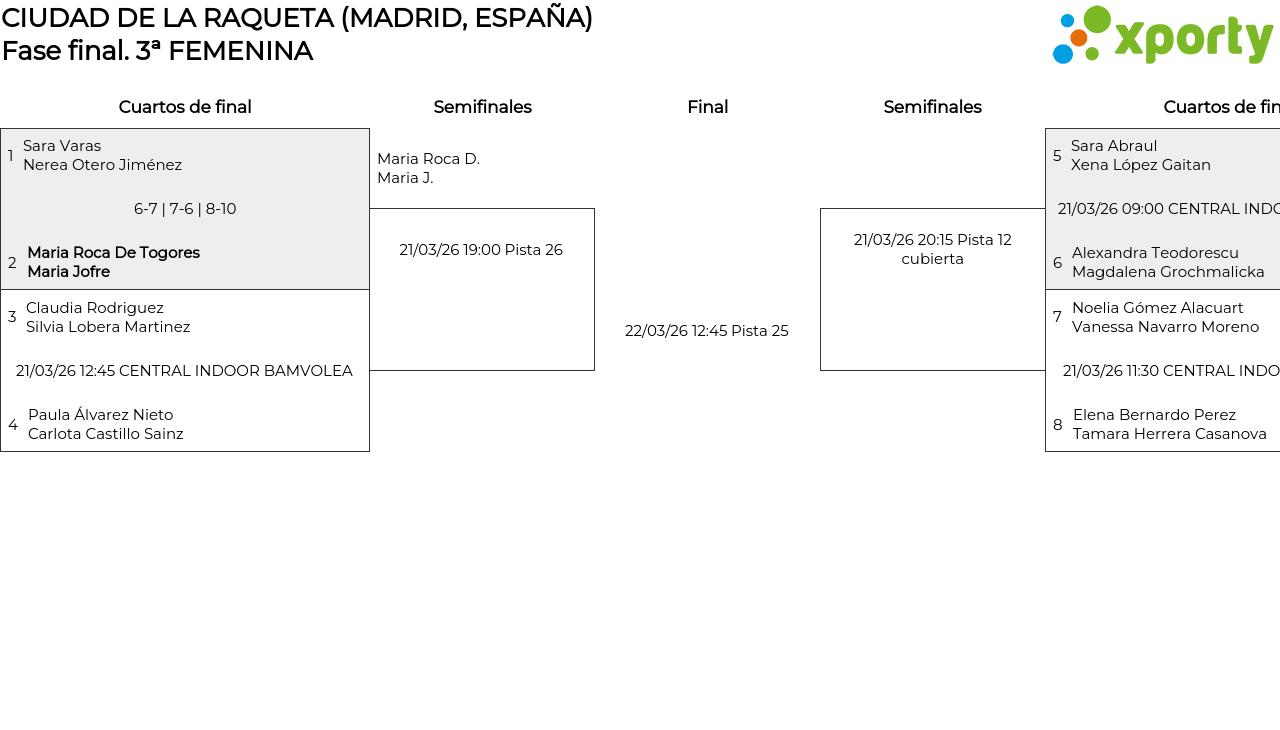The width and height of the screenshot is (1280, 730).
Task: Click the Fase final 3ª FEMENINA title
Action: [x=157, y=51]
